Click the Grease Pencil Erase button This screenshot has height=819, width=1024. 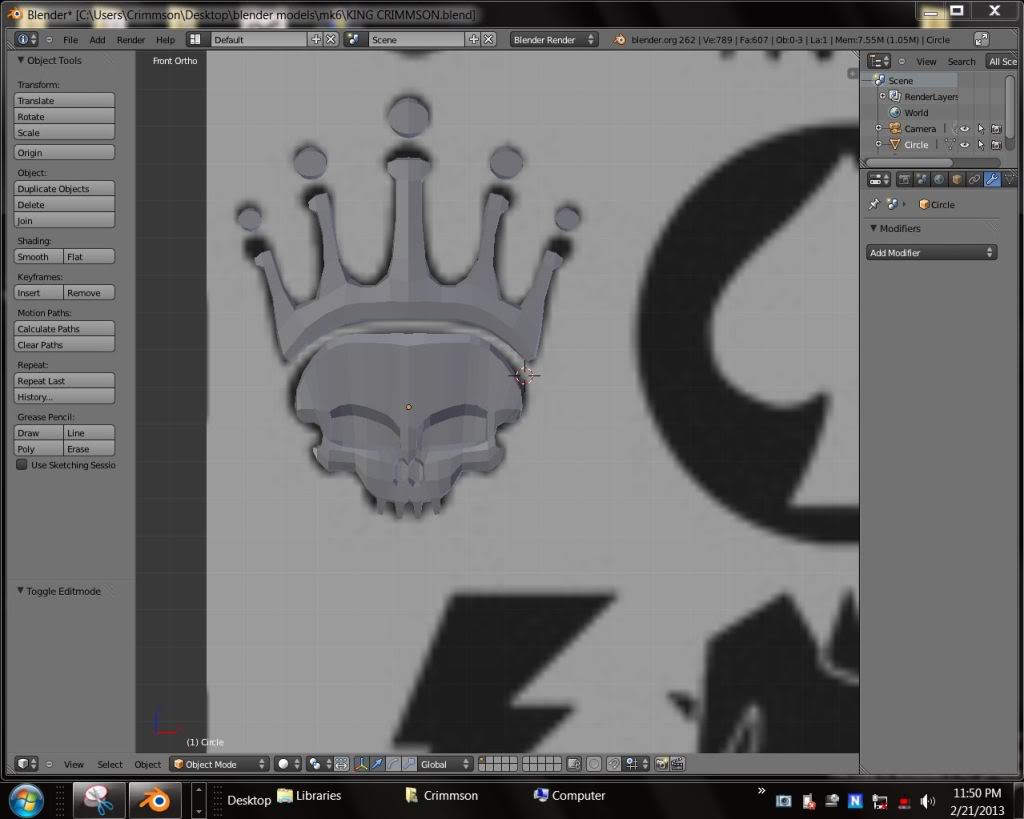89,449
